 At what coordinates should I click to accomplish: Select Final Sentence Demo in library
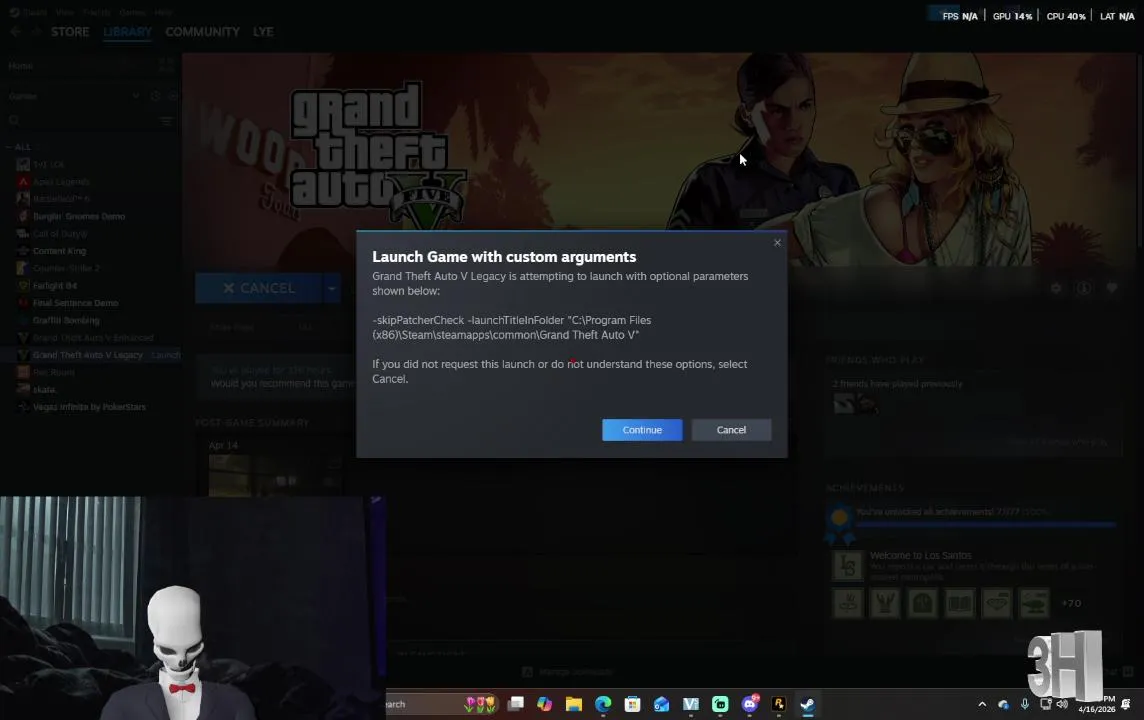[75, 303]
